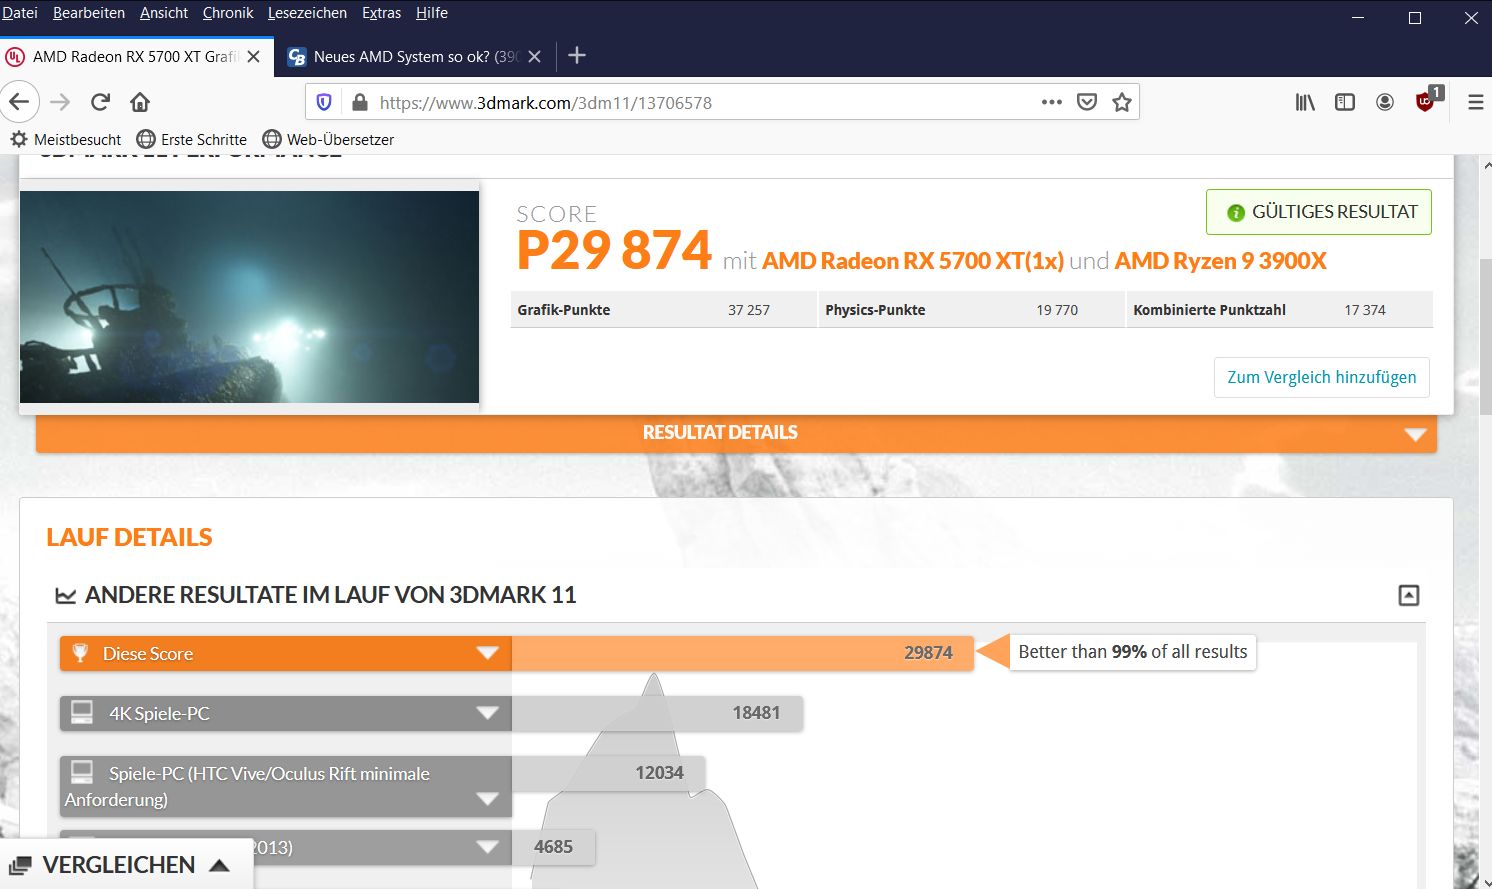Click the Physics-Punkte value 19 770
Screen dimensions: 1492x889
[1057, 310]
